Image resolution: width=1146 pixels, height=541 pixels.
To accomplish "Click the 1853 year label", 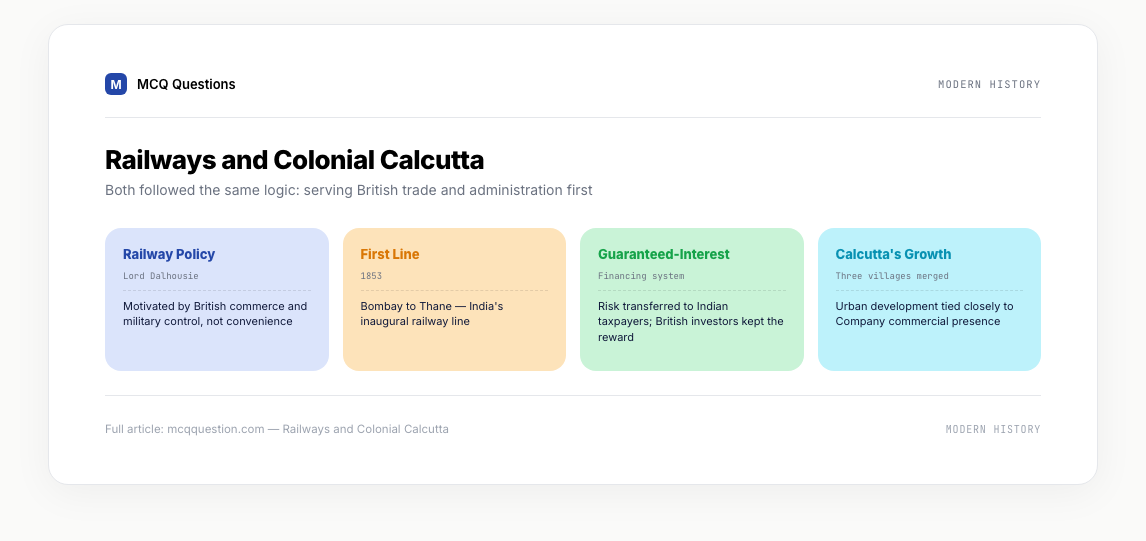I will [x=371, y=276].
